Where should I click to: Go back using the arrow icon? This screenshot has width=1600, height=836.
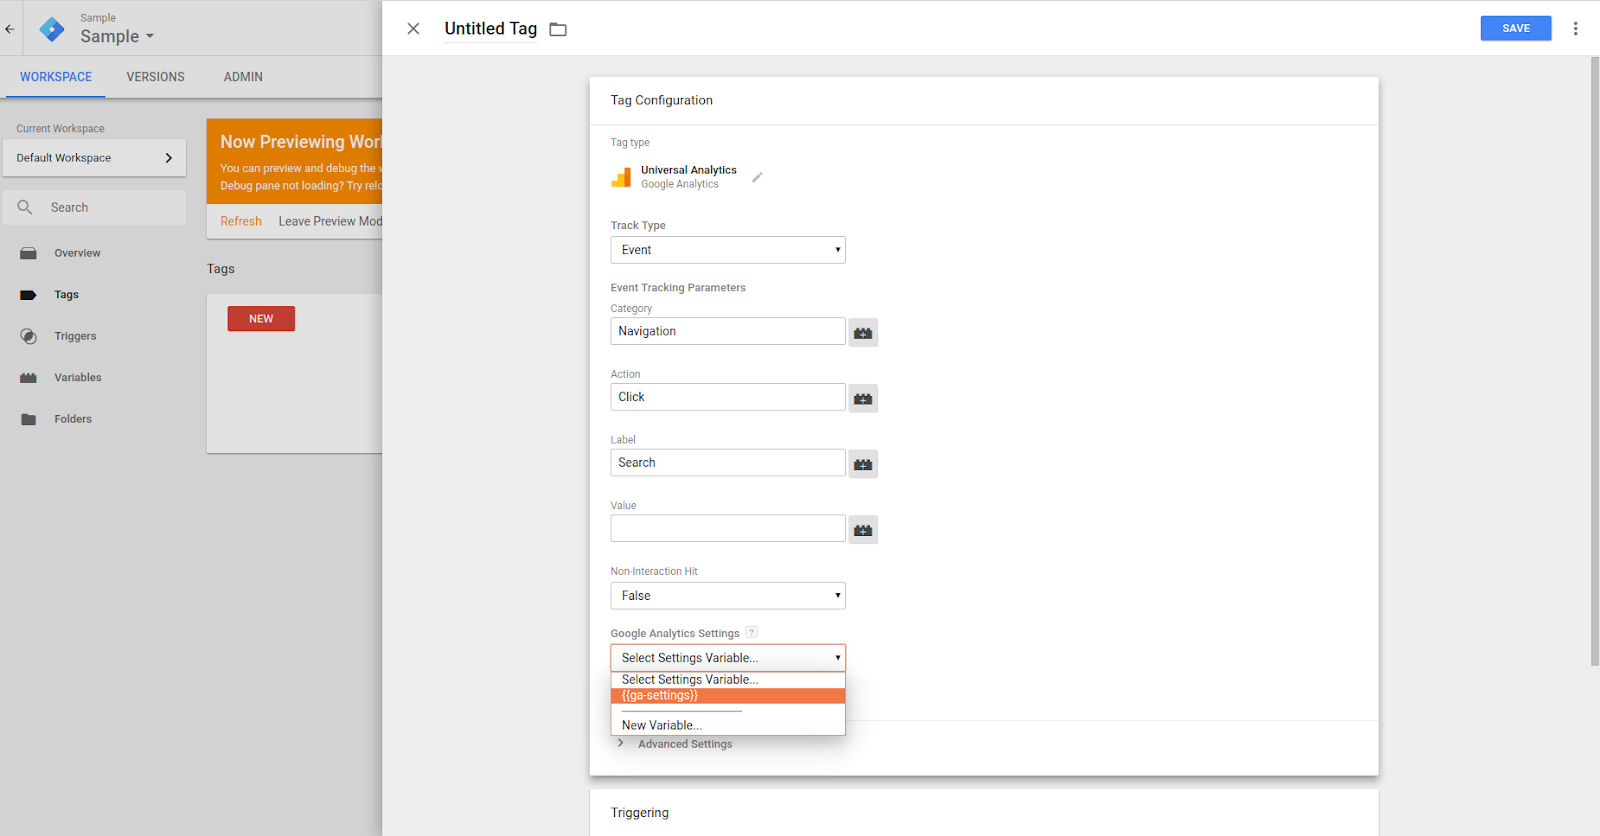point(10,29)
